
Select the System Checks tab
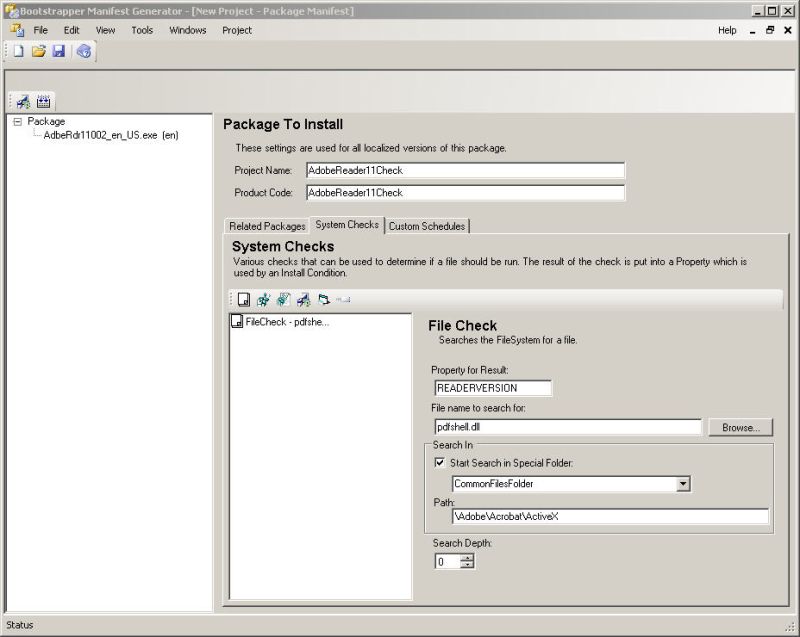click(x=347, y=224)
